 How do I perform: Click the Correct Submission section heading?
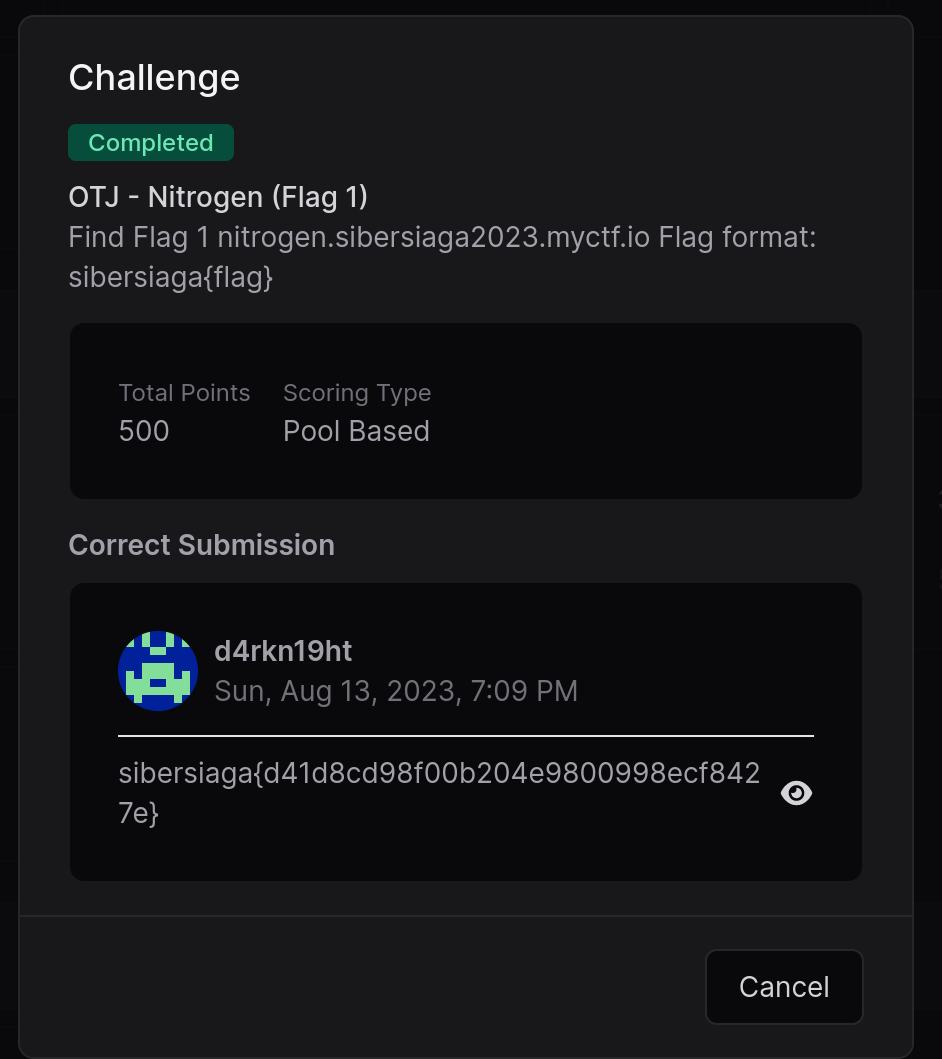click(x=202, y=545)
